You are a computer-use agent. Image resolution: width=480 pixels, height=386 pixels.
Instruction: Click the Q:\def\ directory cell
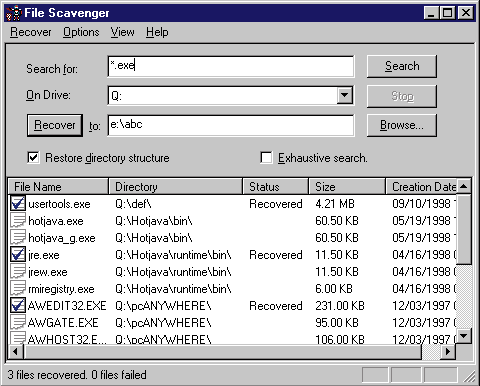[133, 204]
